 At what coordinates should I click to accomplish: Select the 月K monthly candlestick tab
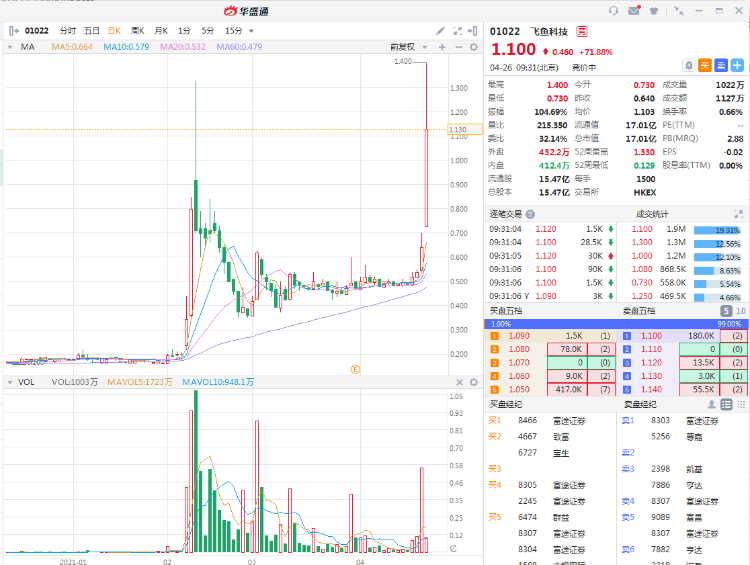161,31
